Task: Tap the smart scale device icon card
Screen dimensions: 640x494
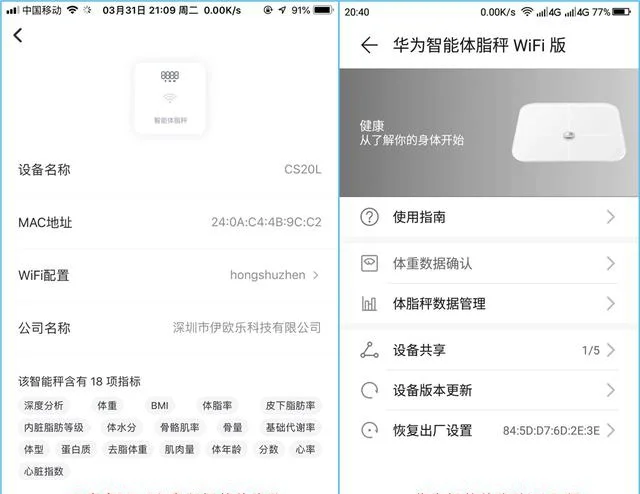Action: point(170,98)
